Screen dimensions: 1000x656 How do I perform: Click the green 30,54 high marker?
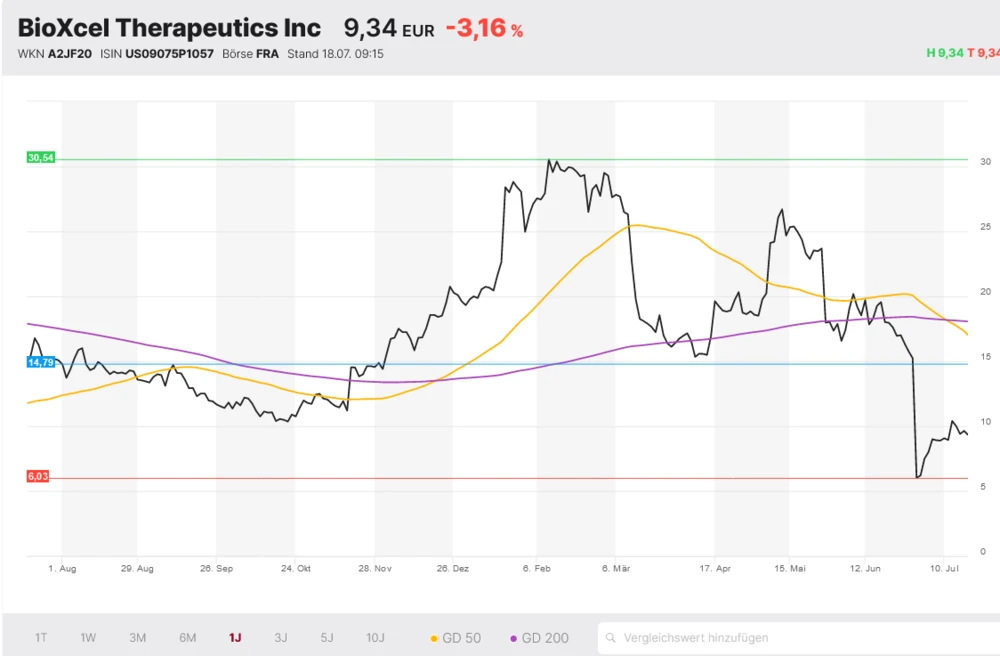pyautogui.click(x=41, y=158)
